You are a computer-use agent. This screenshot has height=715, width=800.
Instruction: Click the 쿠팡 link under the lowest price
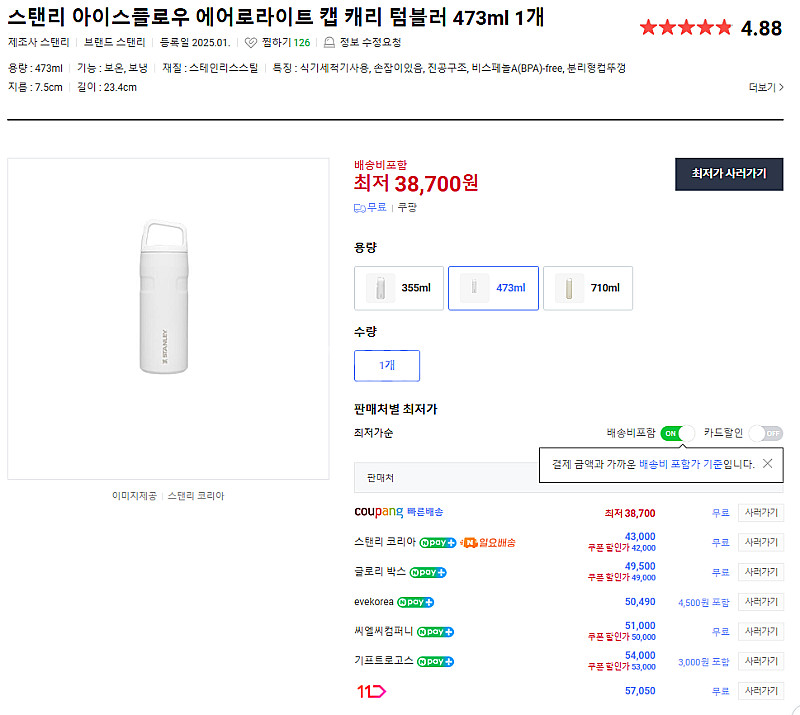(x=407, y=207)
